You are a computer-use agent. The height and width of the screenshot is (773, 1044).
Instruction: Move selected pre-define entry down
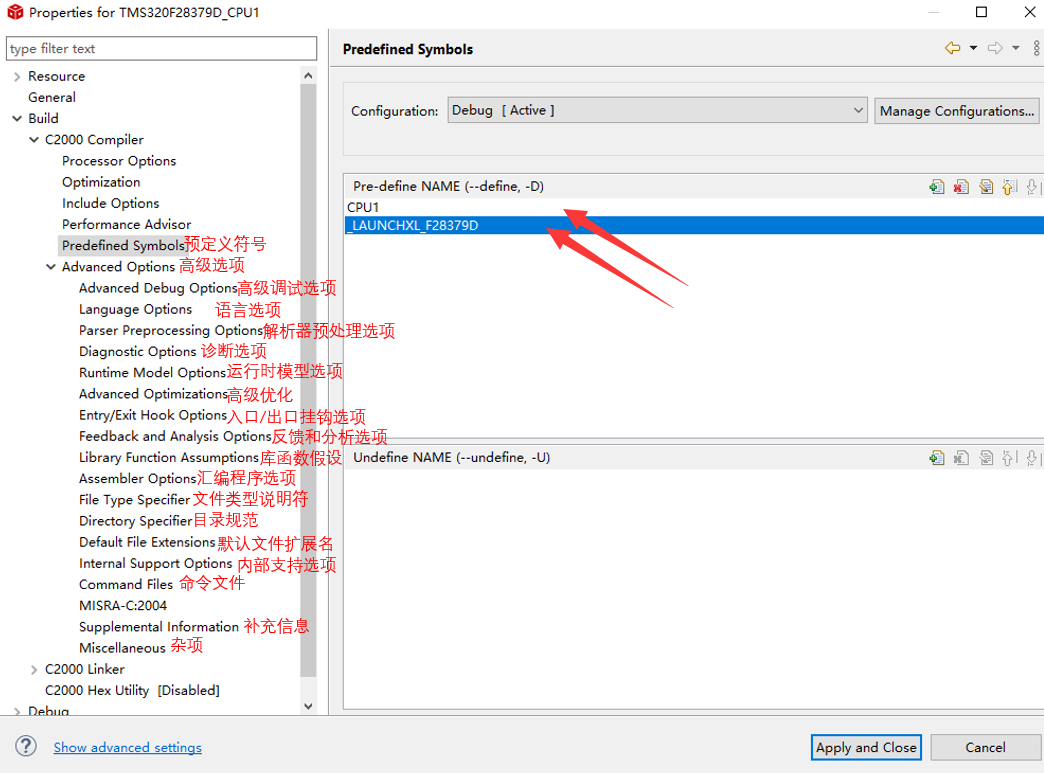[1032, 187]
